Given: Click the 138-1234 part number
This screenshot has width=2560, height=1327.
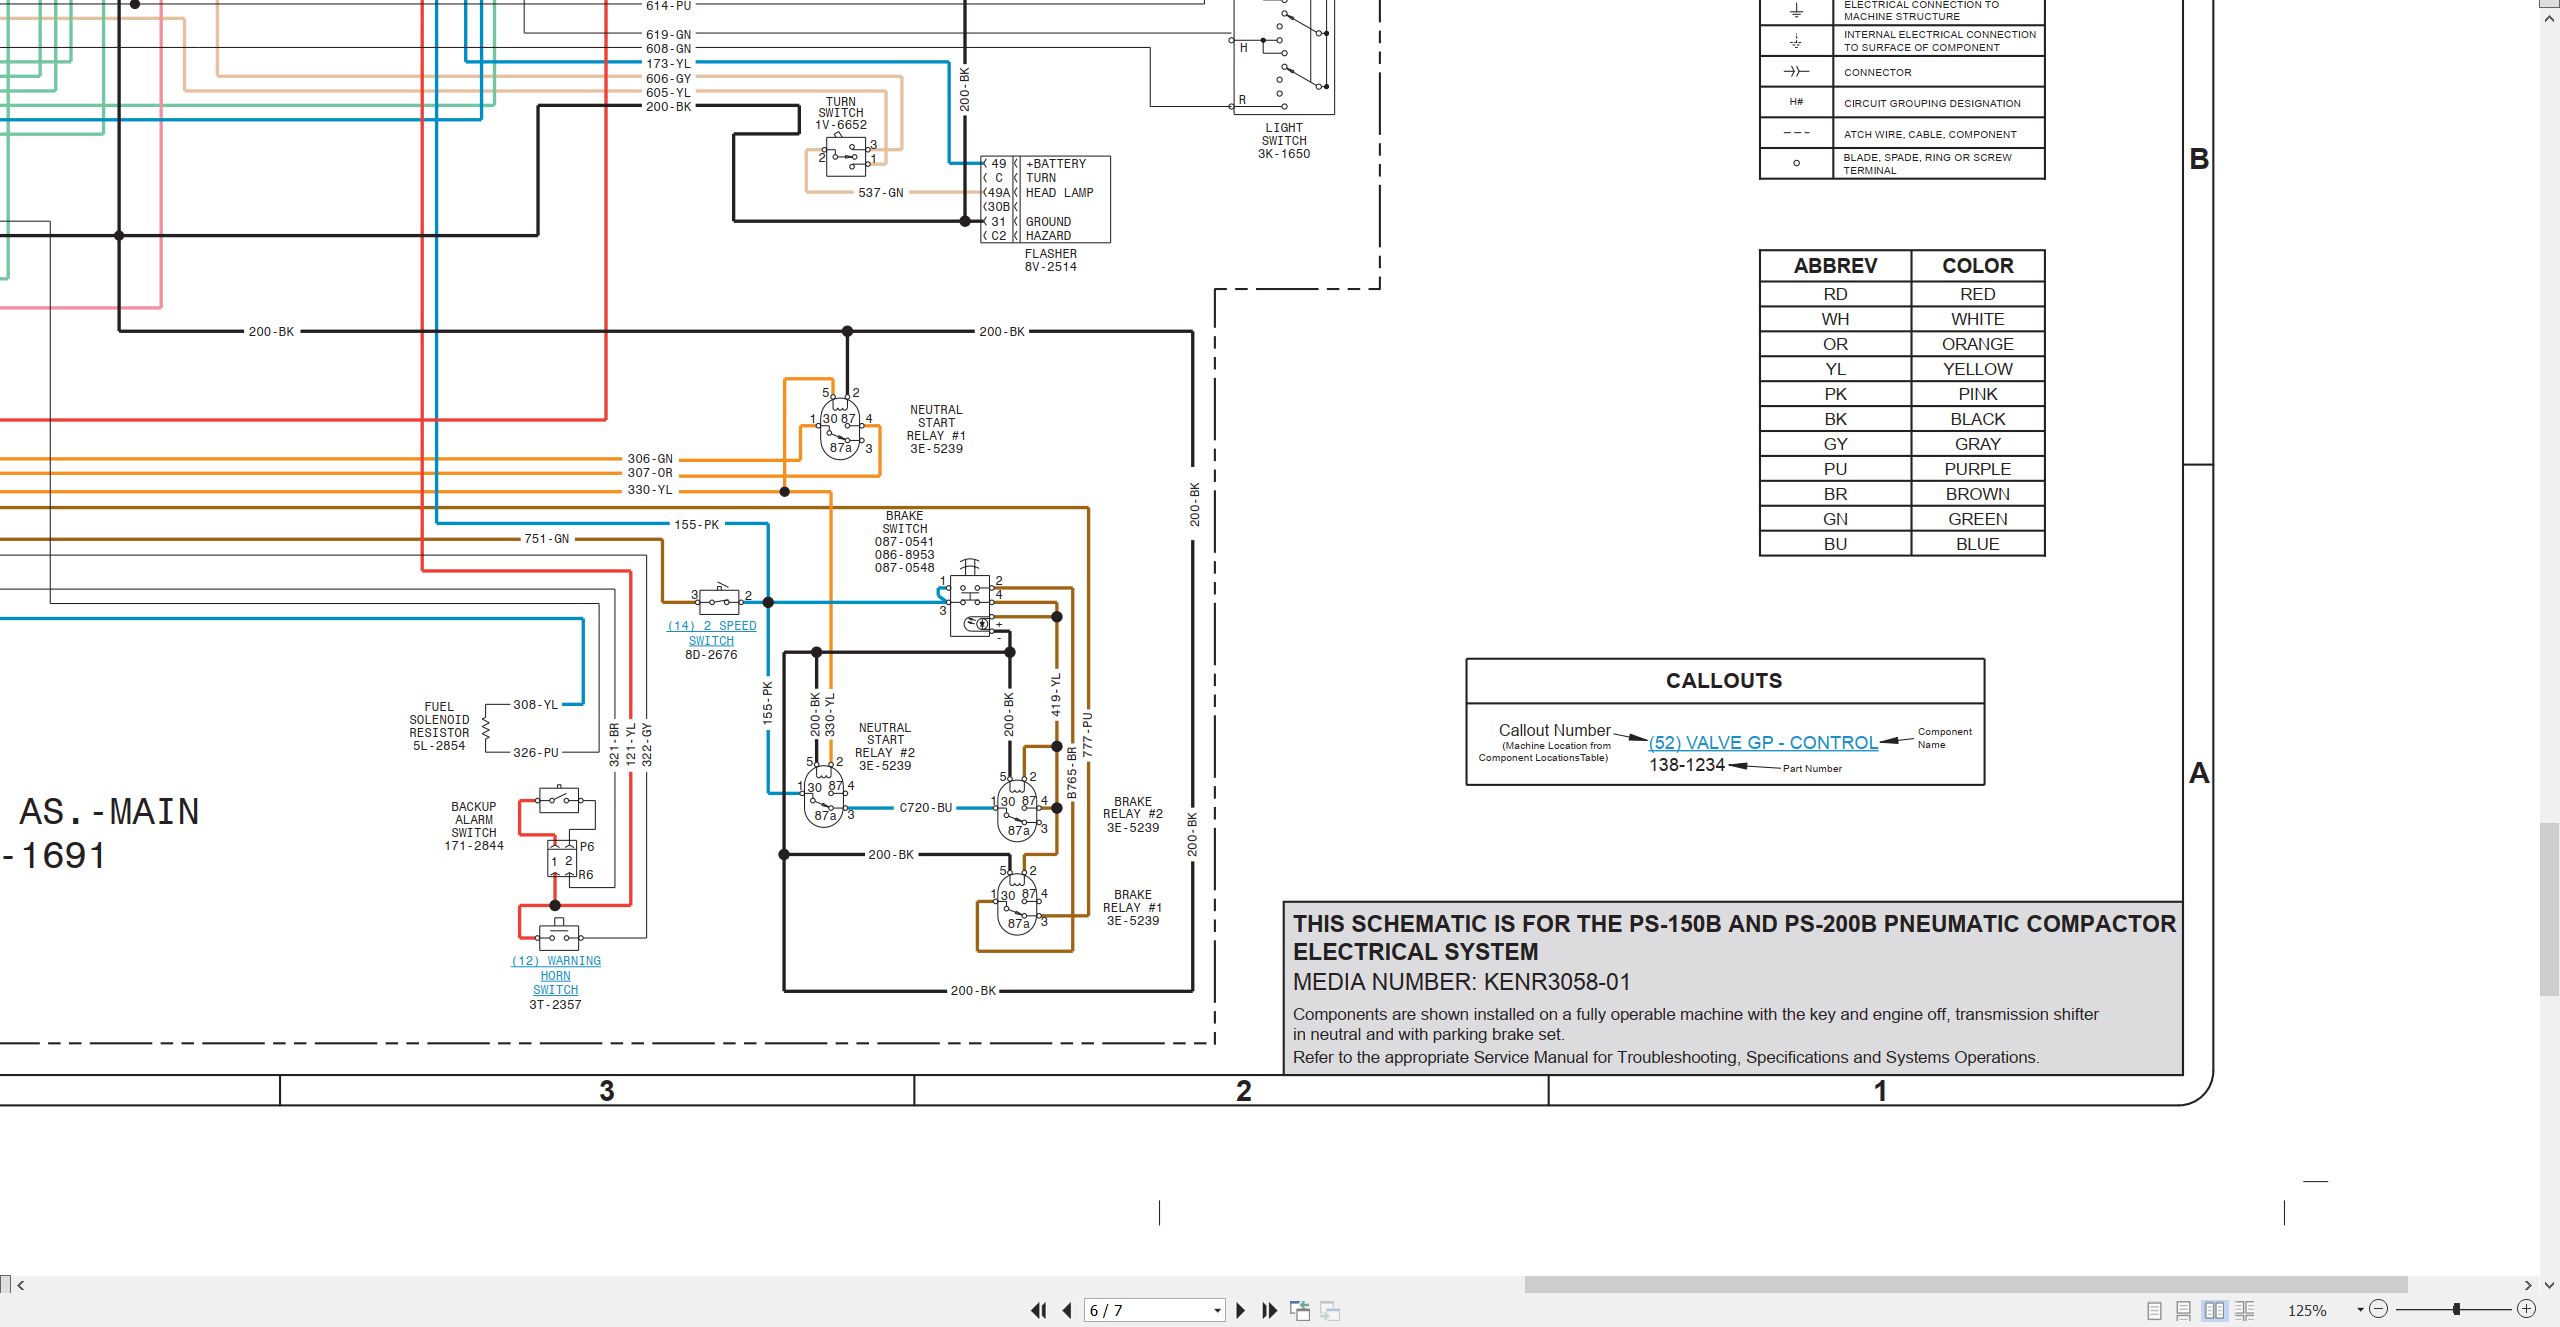Looking at the screenshot, I should (x=1687, y=765).
